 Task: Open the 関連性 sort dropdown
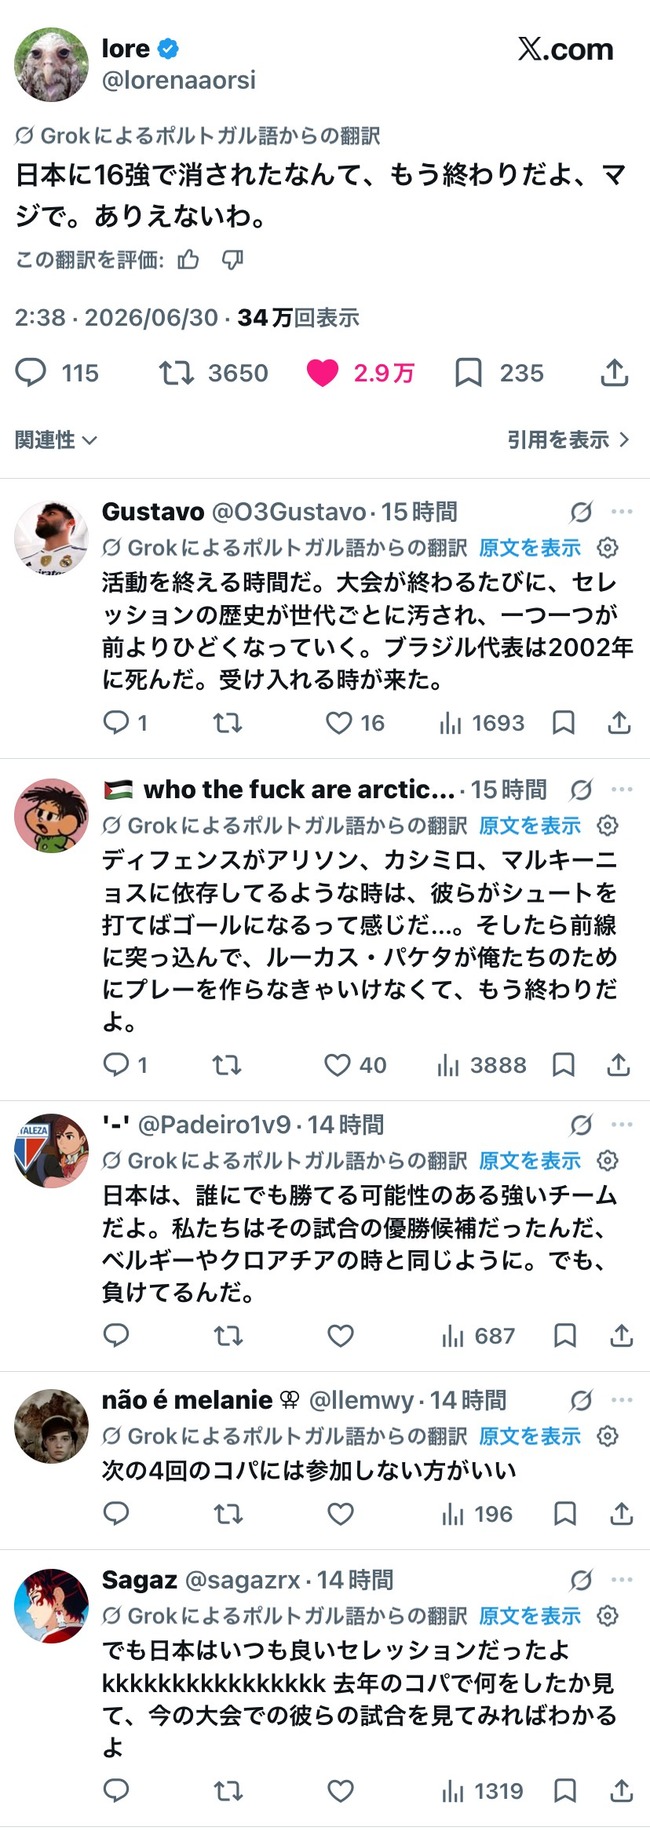(56, 439)
